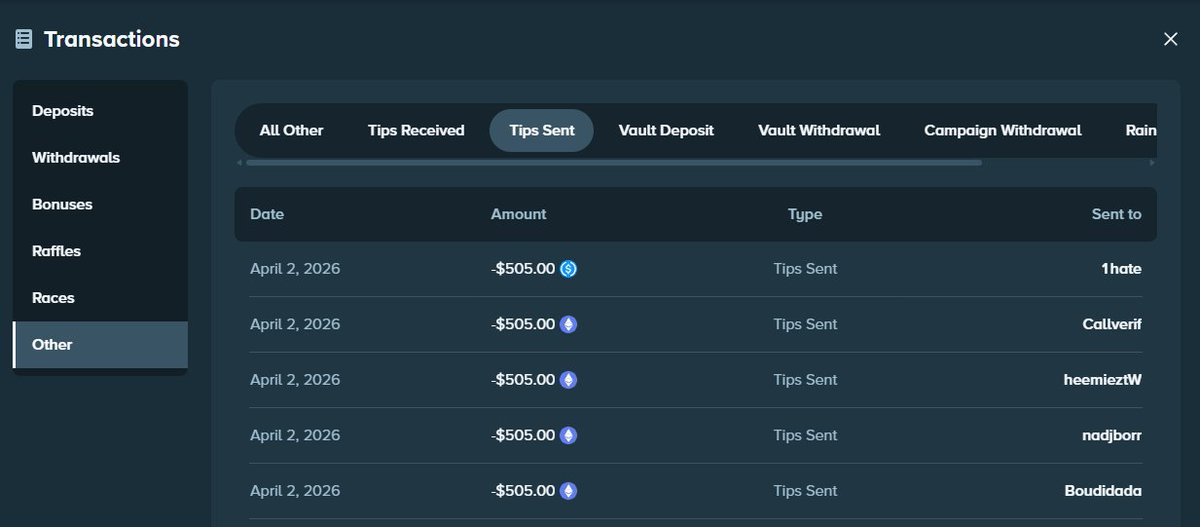The image size is (1200, 527).
Task: Click the Transactions list icon in header
Action: coord(24,39)
